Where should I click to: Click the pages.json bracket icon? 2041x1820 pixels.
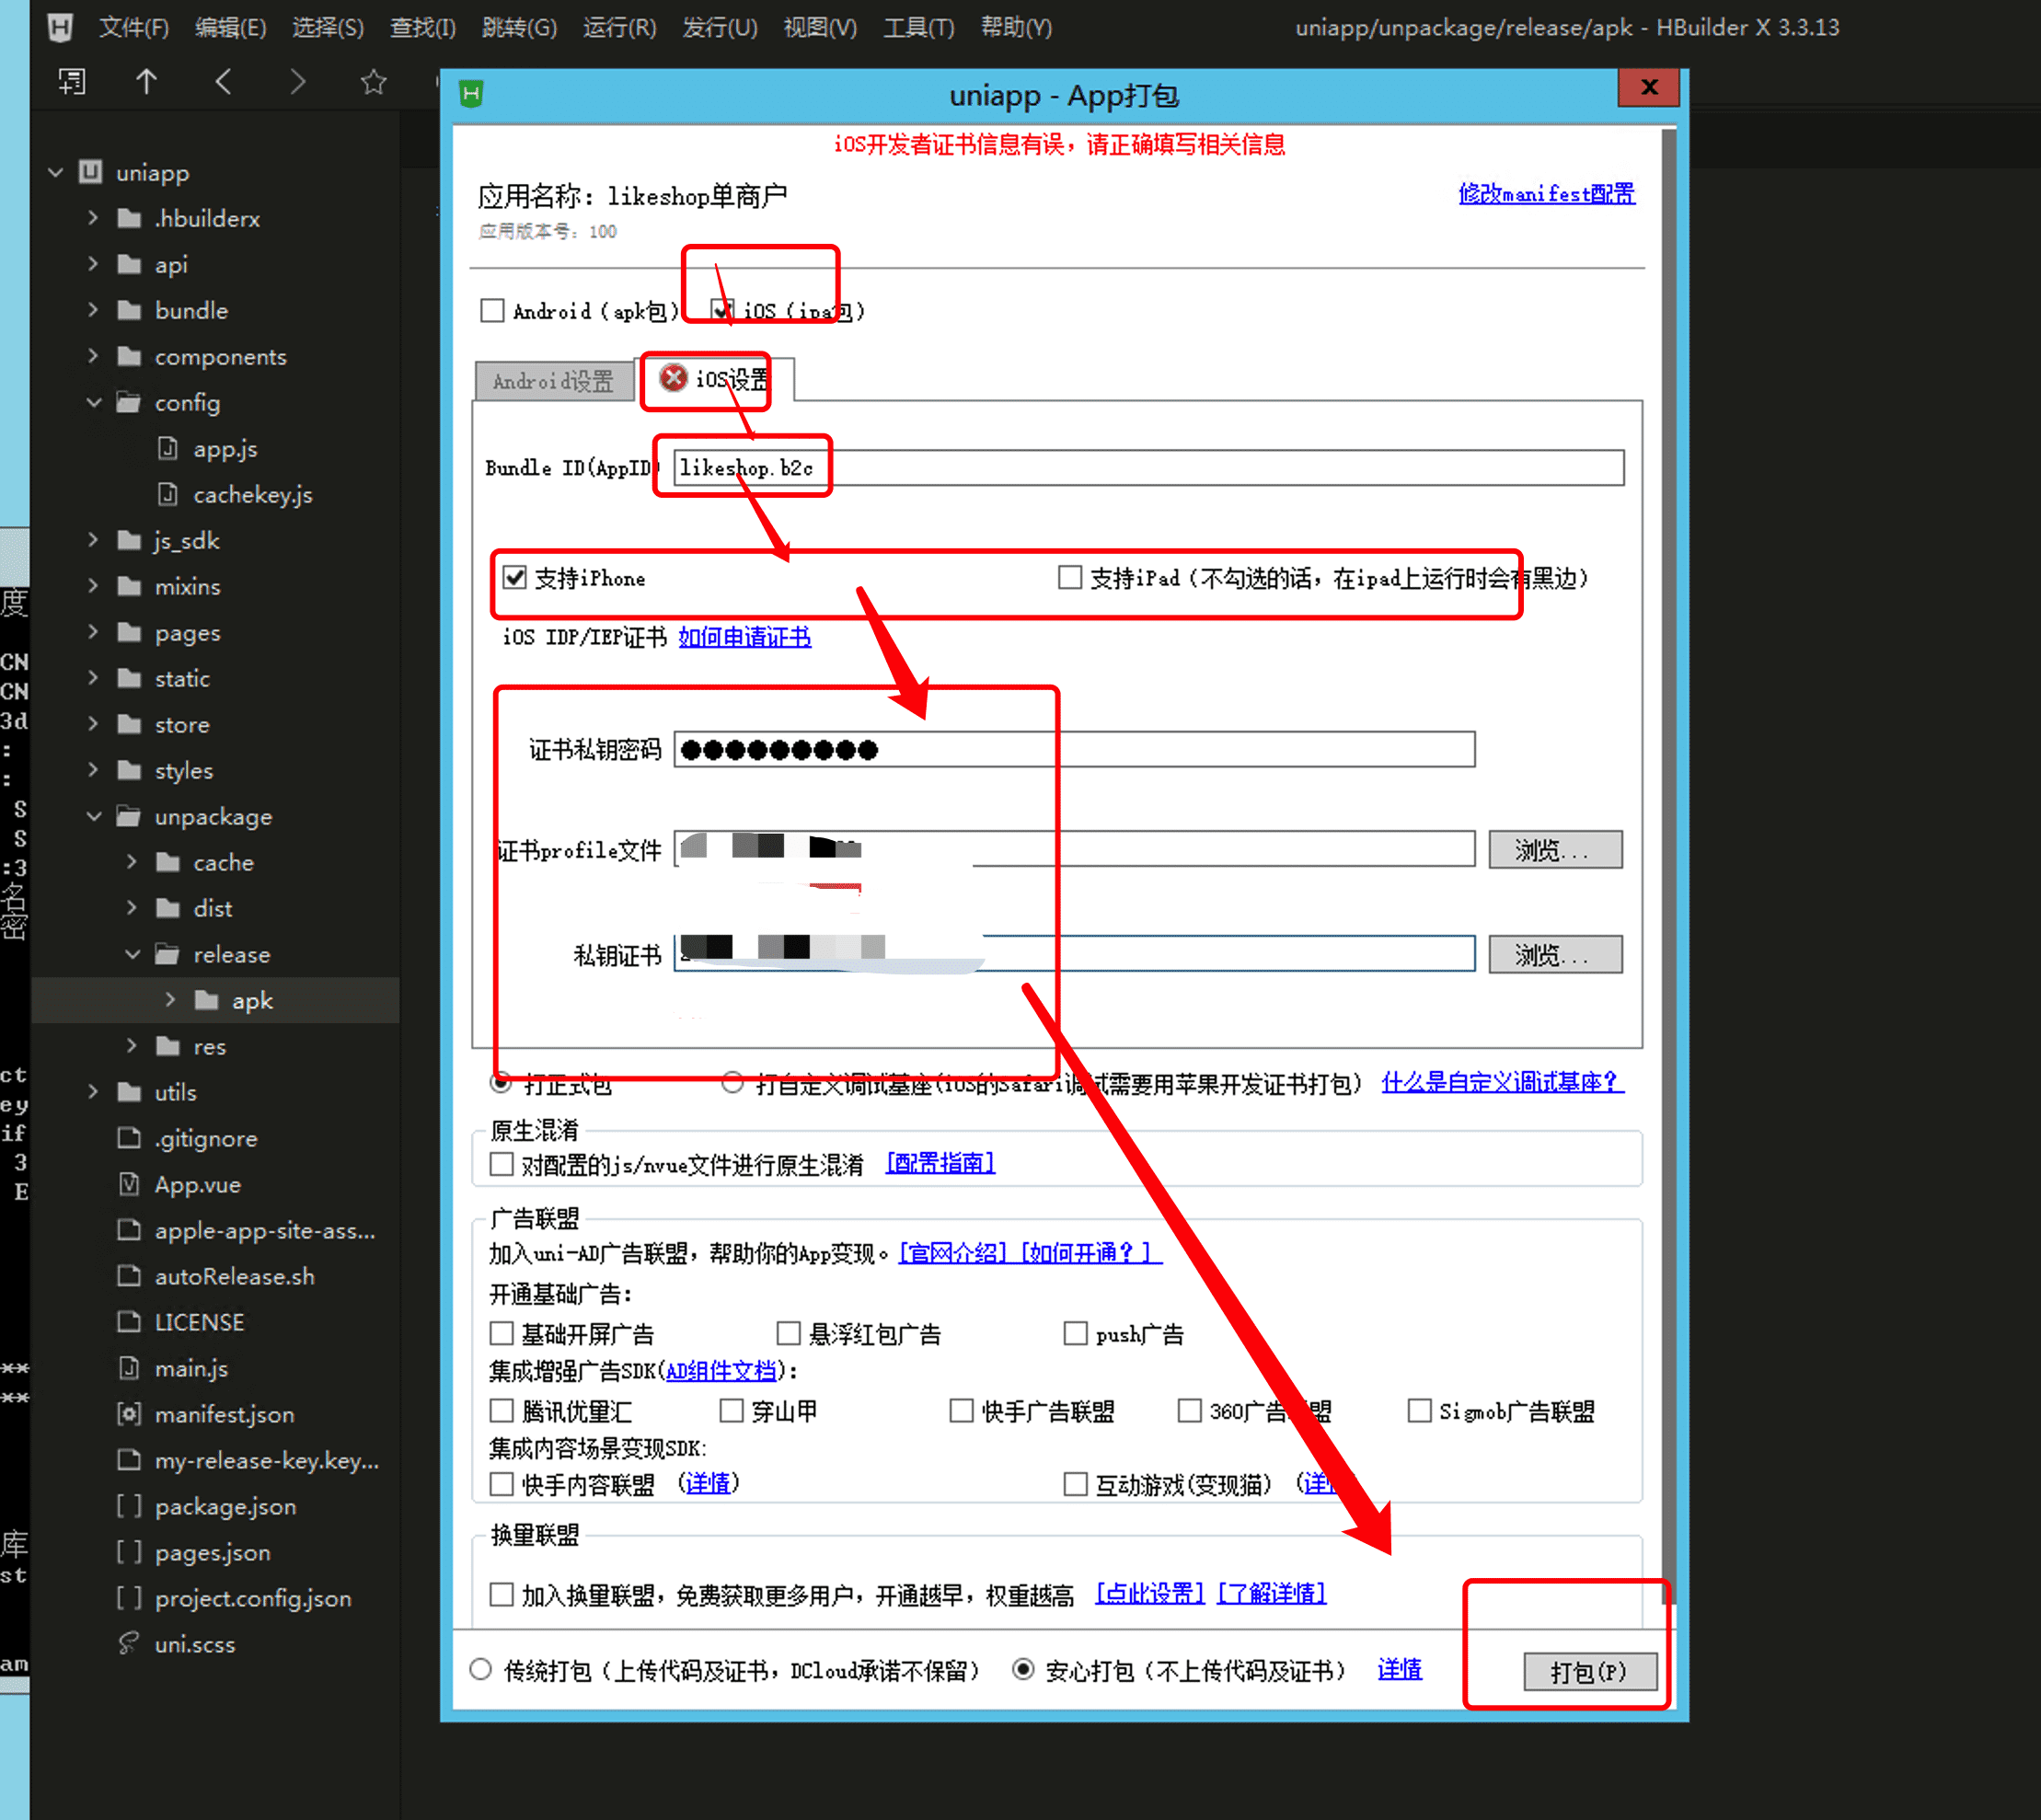click(129, 1552)
